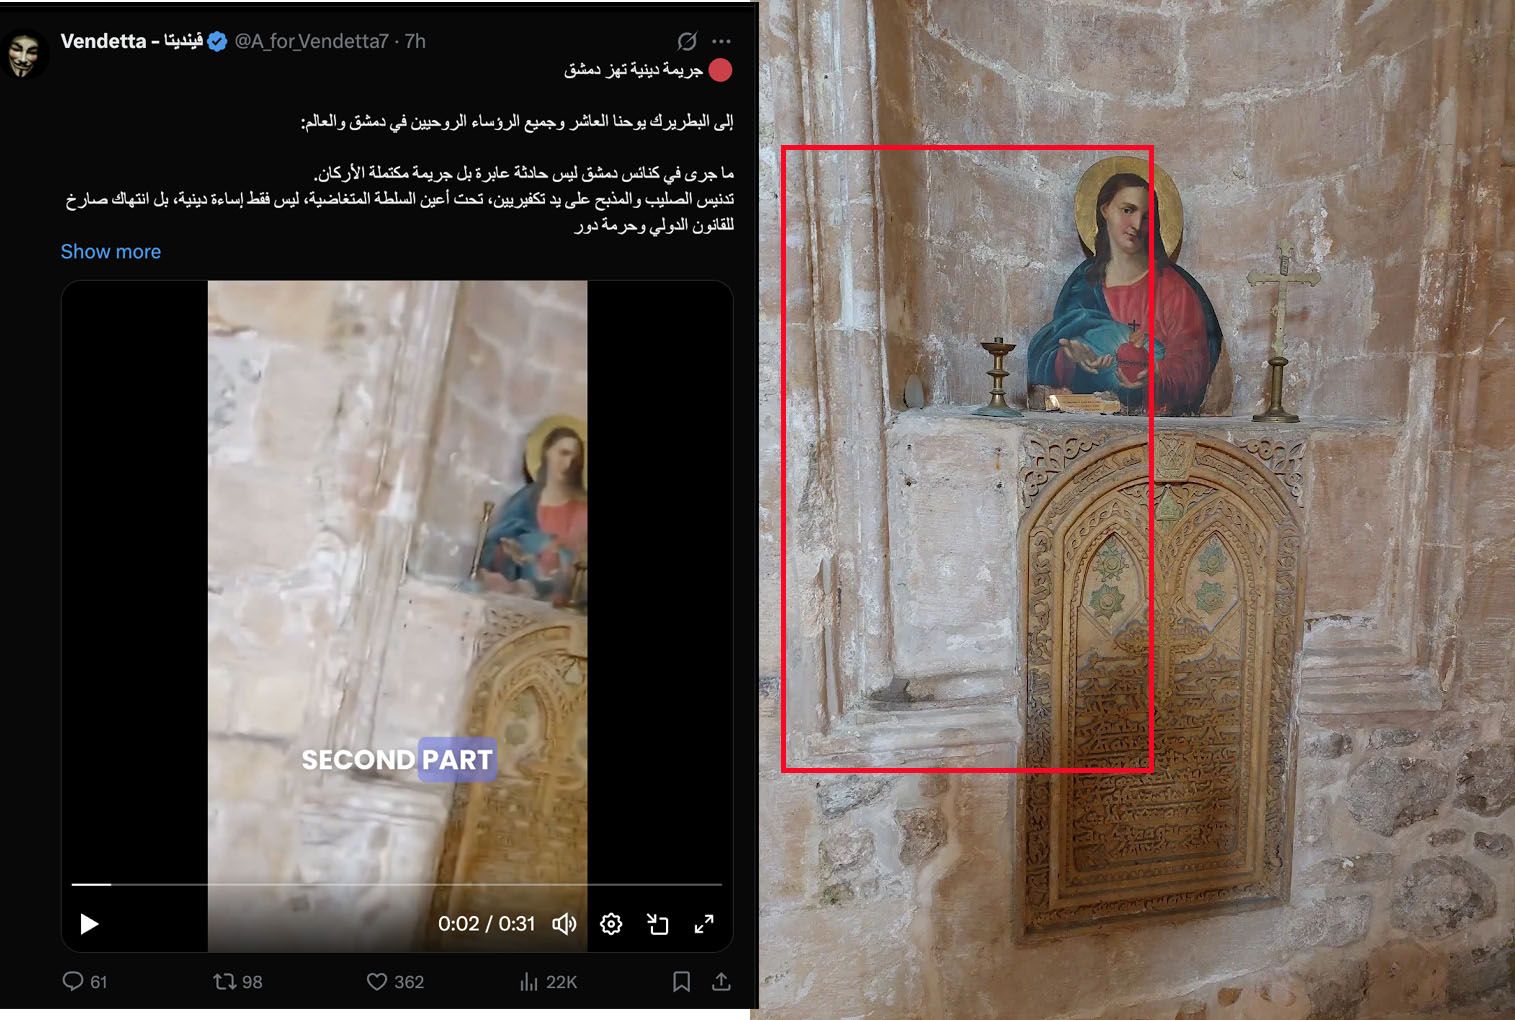Viewport: 1515px width, 1020px height.
Task: View post analytics showing 22K views
Action: point(530,981)
